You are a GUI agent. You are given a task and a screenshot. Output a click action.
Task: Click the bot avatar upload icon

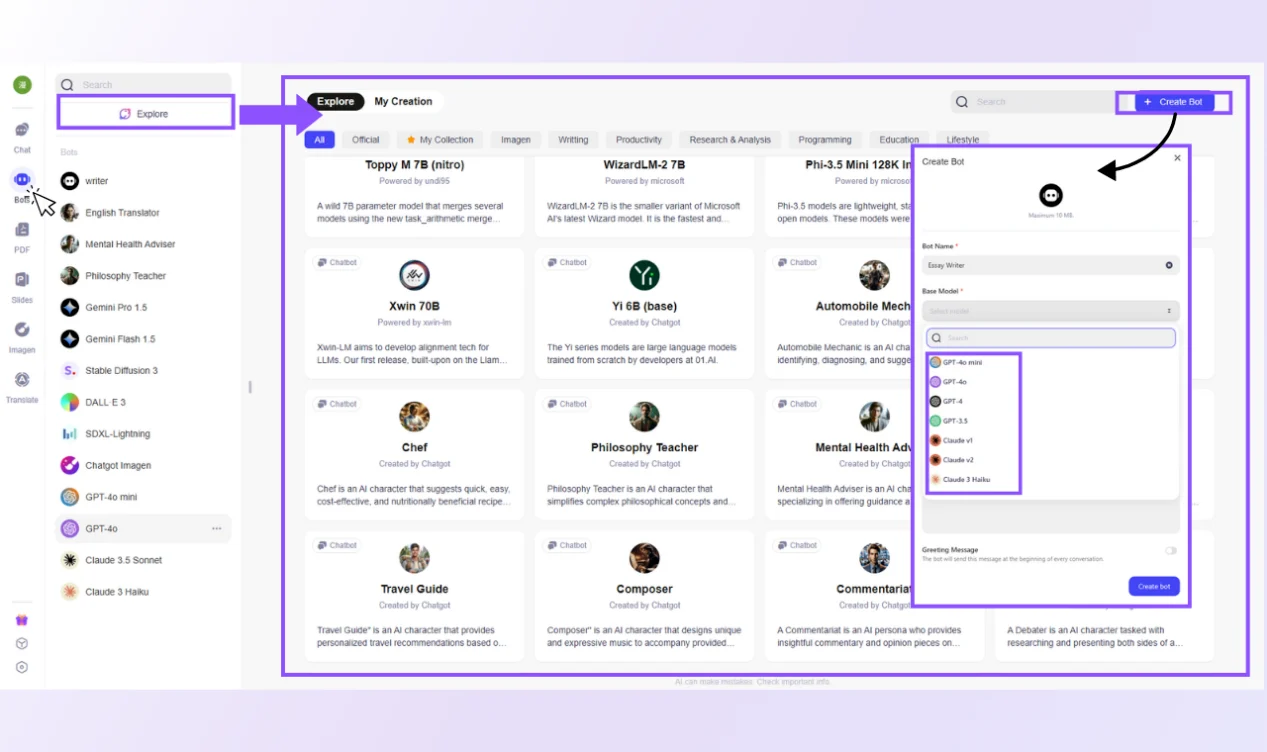click(1050, 195)
